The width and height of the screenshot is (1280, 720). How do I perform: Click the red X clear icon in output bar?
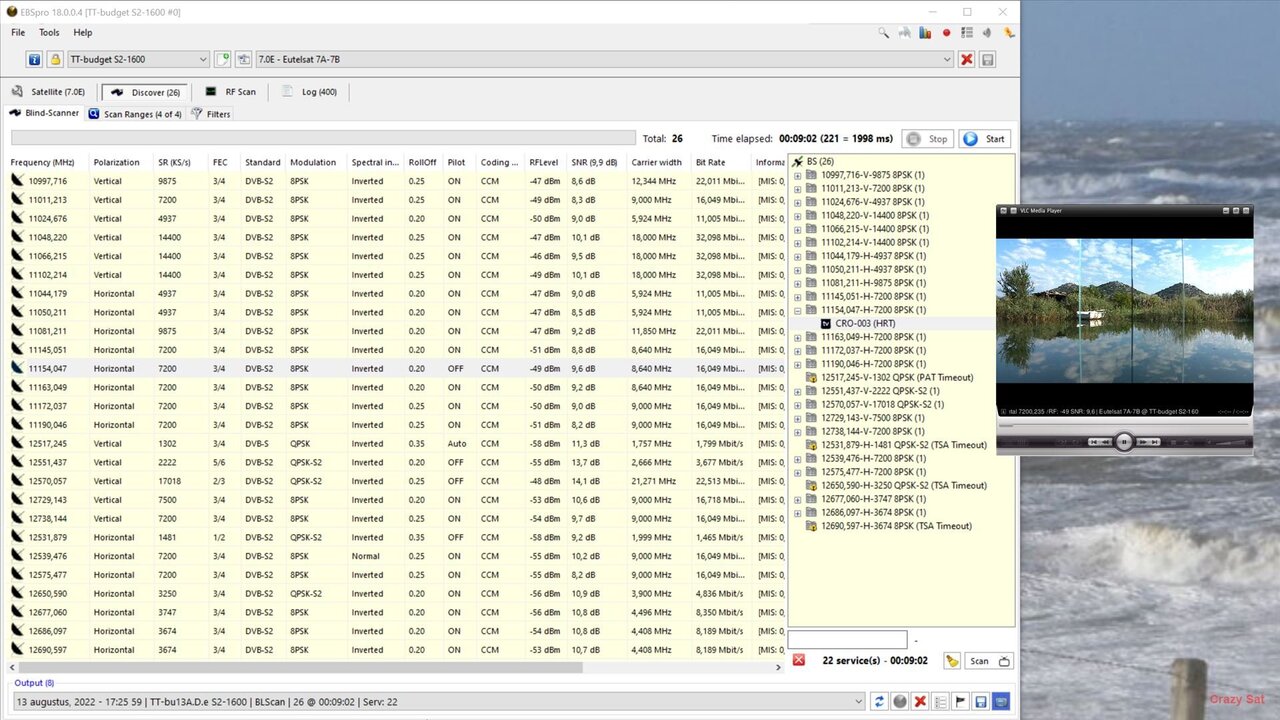pyautogui.click(x=919, y=701)
